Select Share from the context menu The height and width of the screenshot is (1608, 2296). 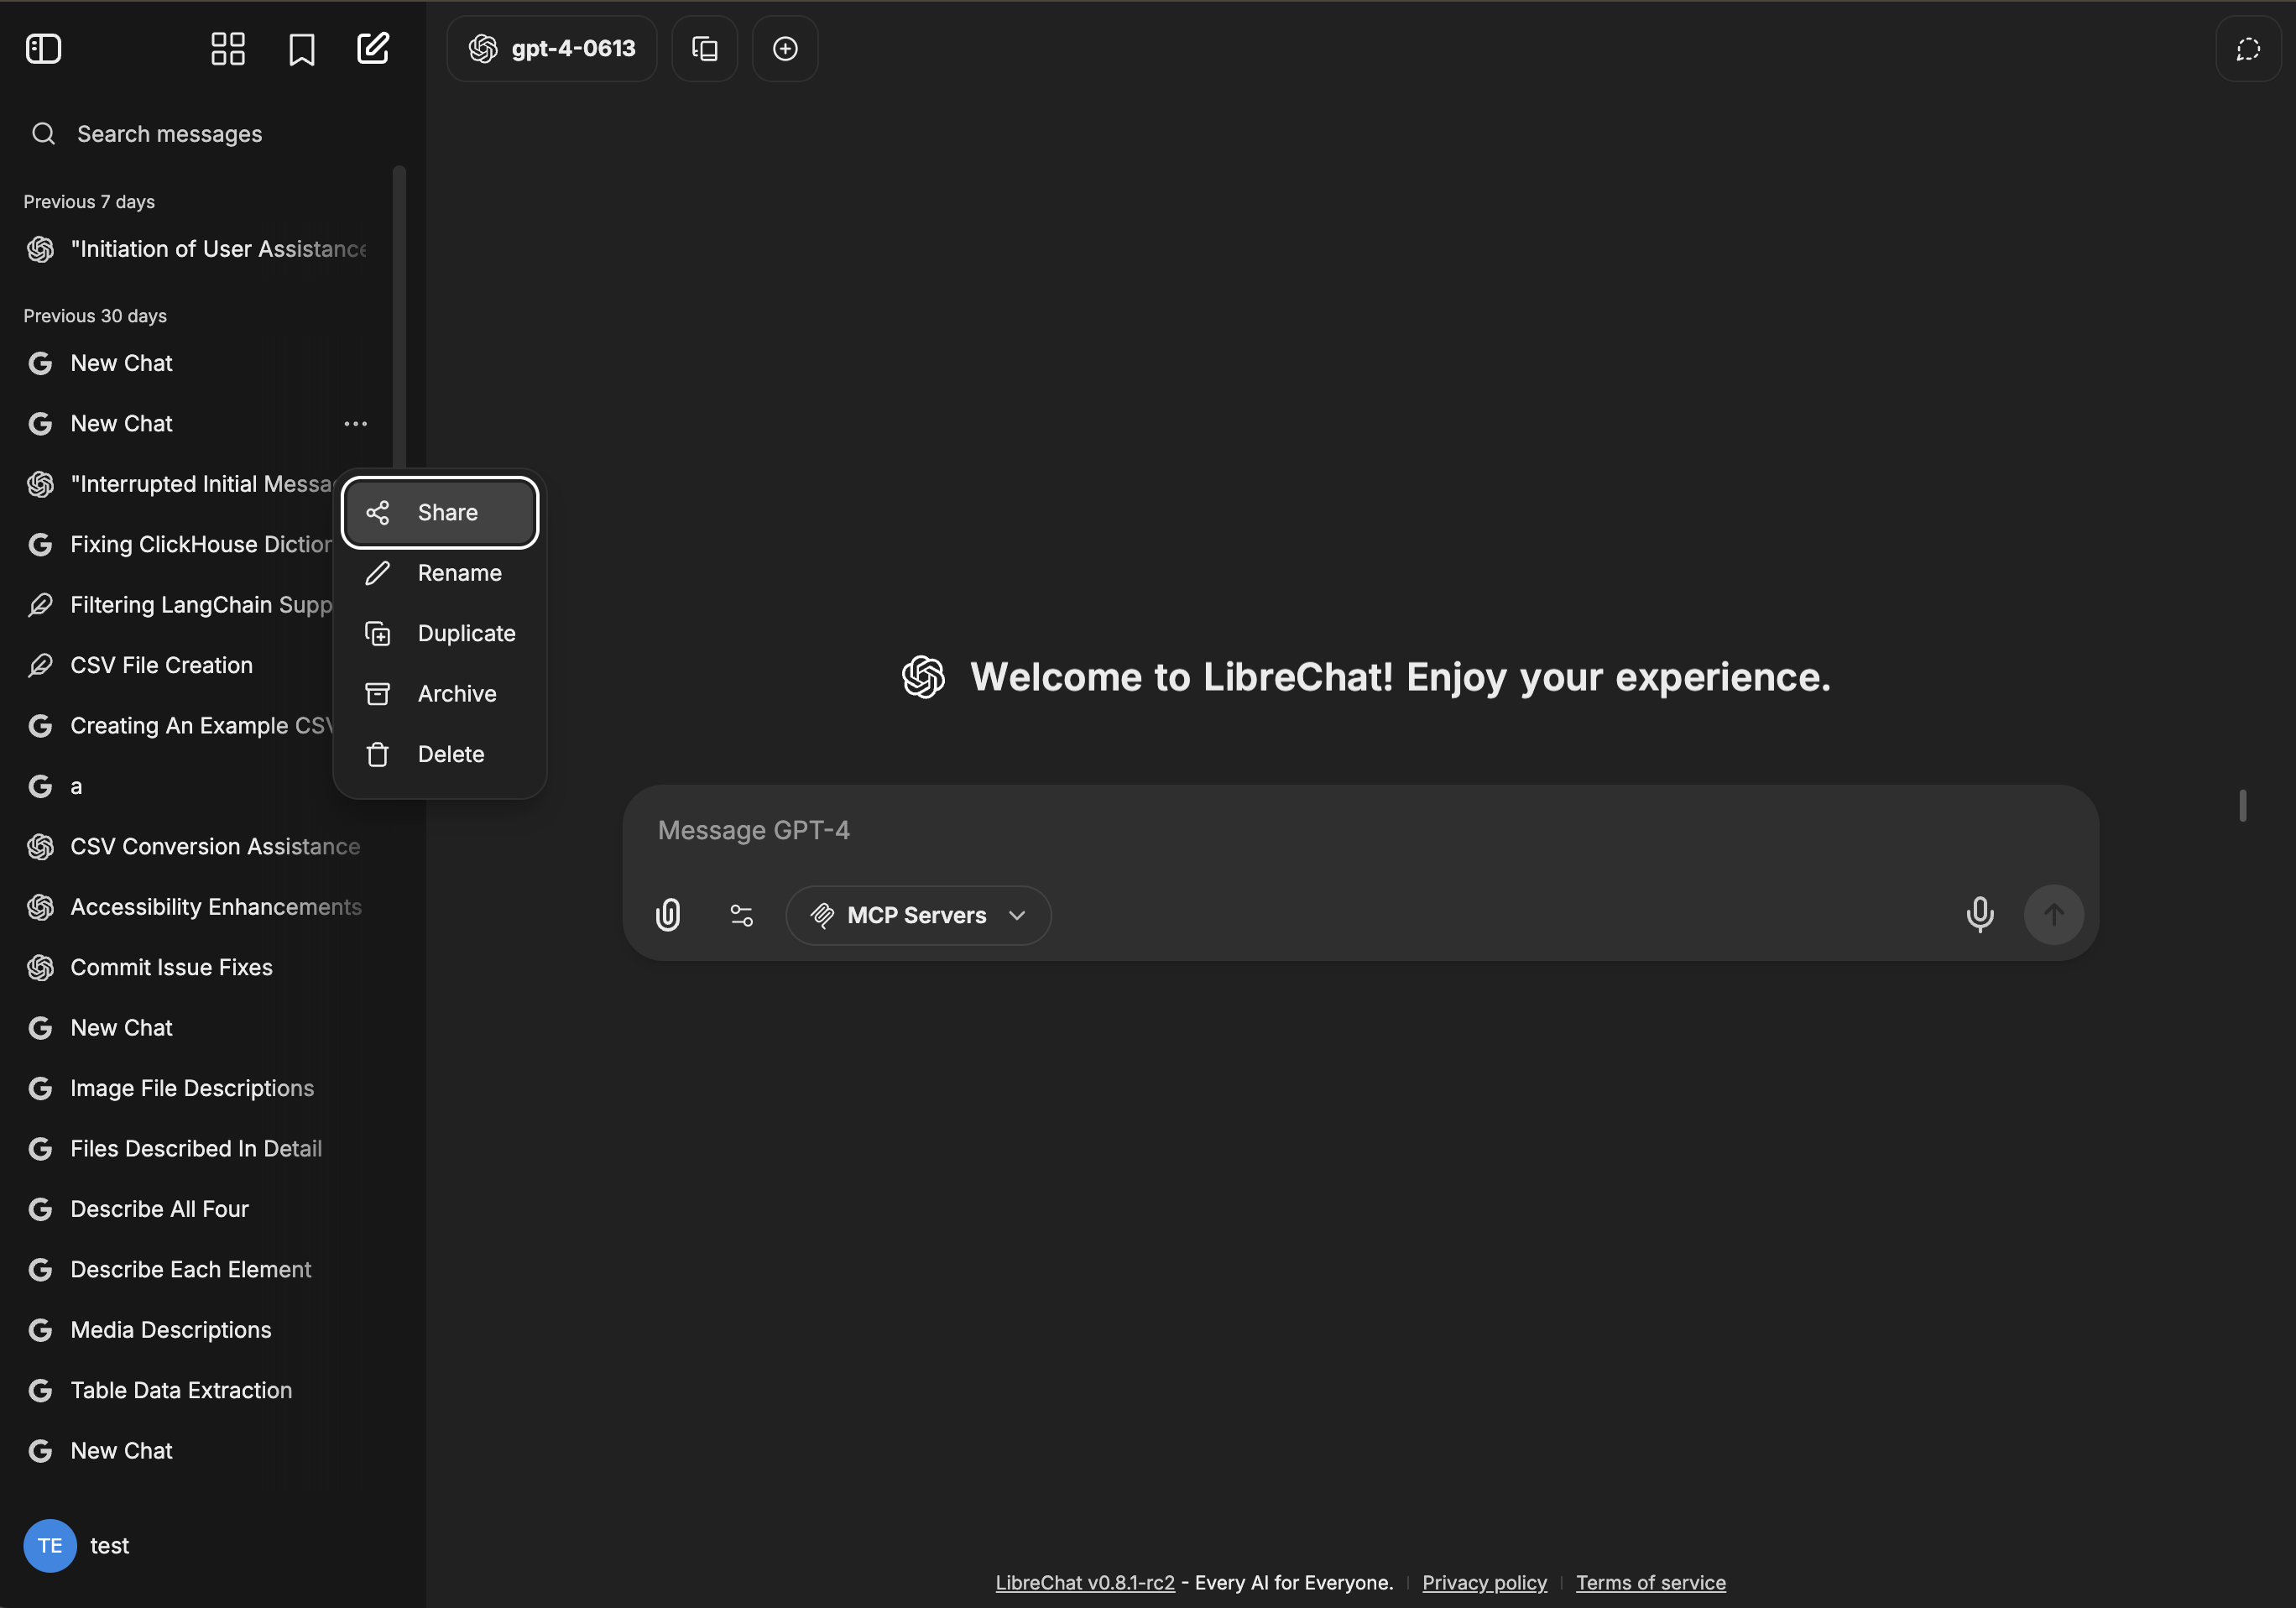440,512
